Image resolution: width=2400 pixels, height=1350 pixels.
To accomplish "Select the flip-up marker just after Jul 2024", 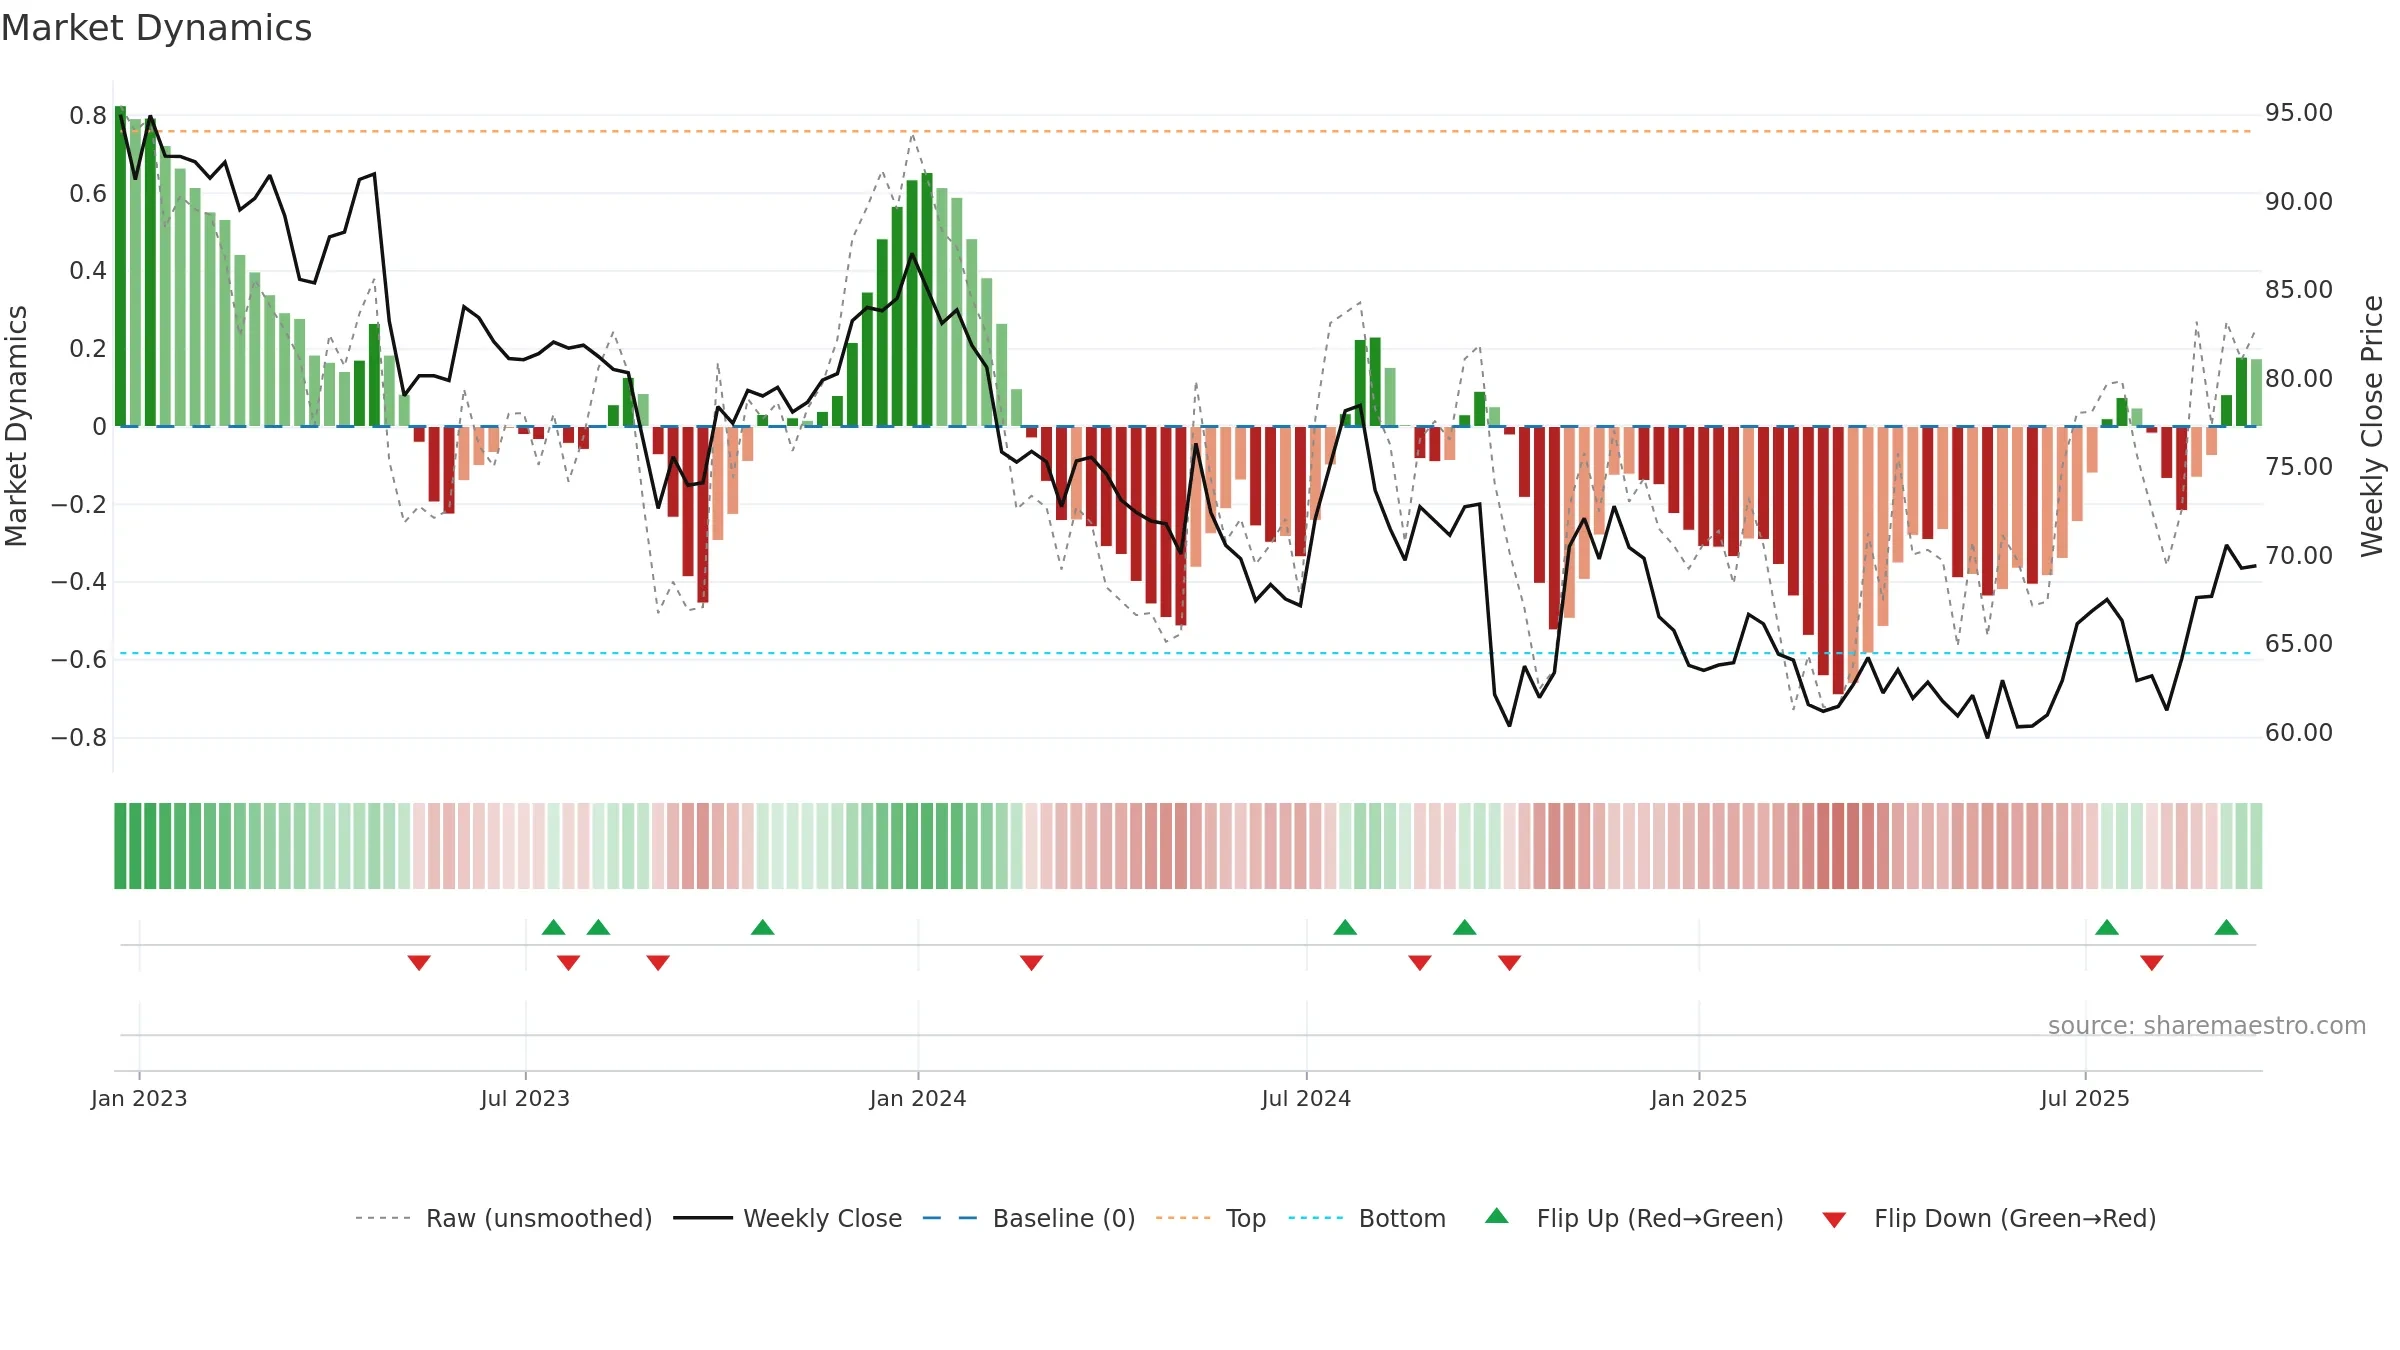I will 1345,927.
